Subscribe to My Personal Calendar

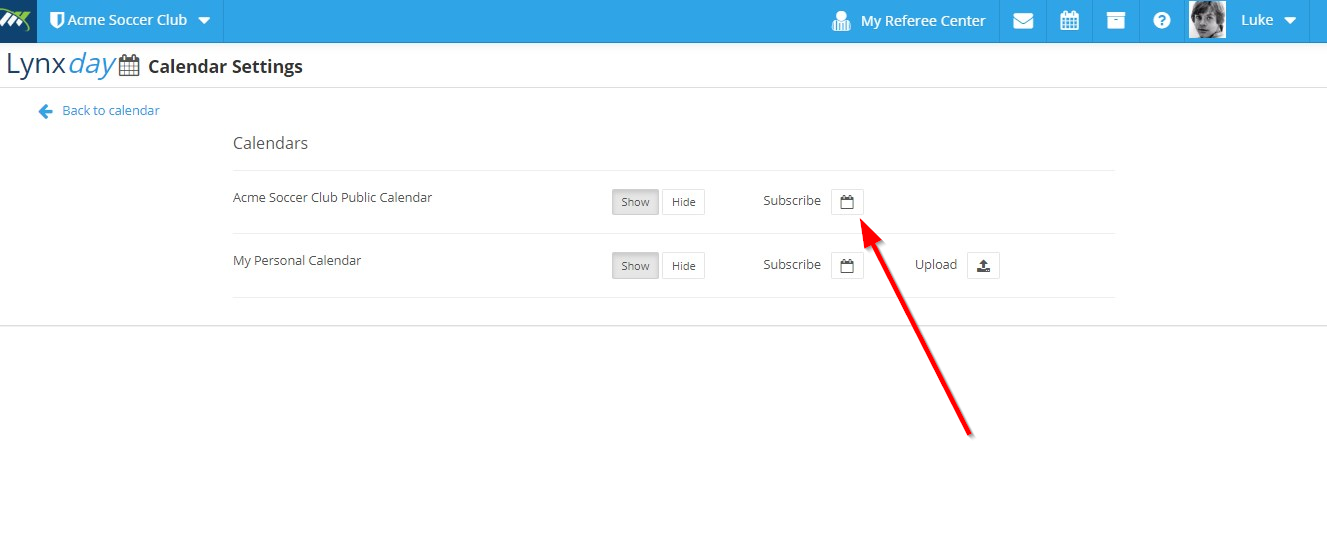[x=847, y=266]
